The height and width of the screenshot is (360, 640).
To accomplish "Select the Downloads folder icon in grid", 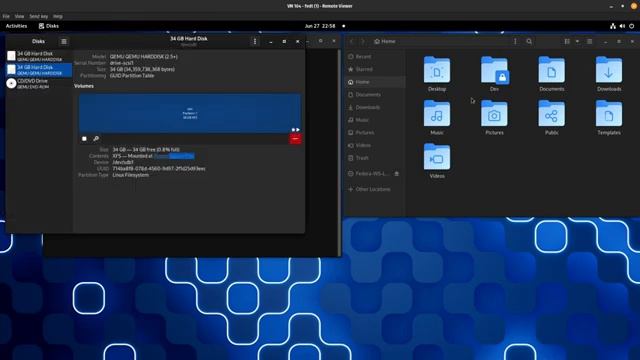I will click(609, 74).
